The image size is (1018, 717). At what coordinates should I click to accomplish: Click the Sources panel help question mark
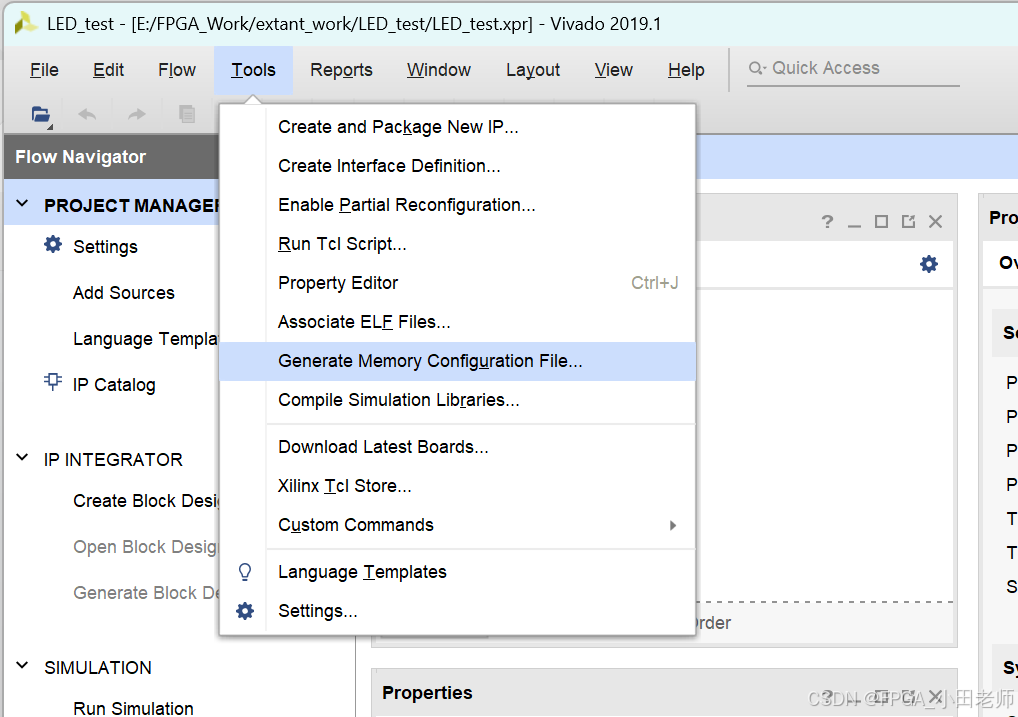pyautogui.click(x=827, y=221)
